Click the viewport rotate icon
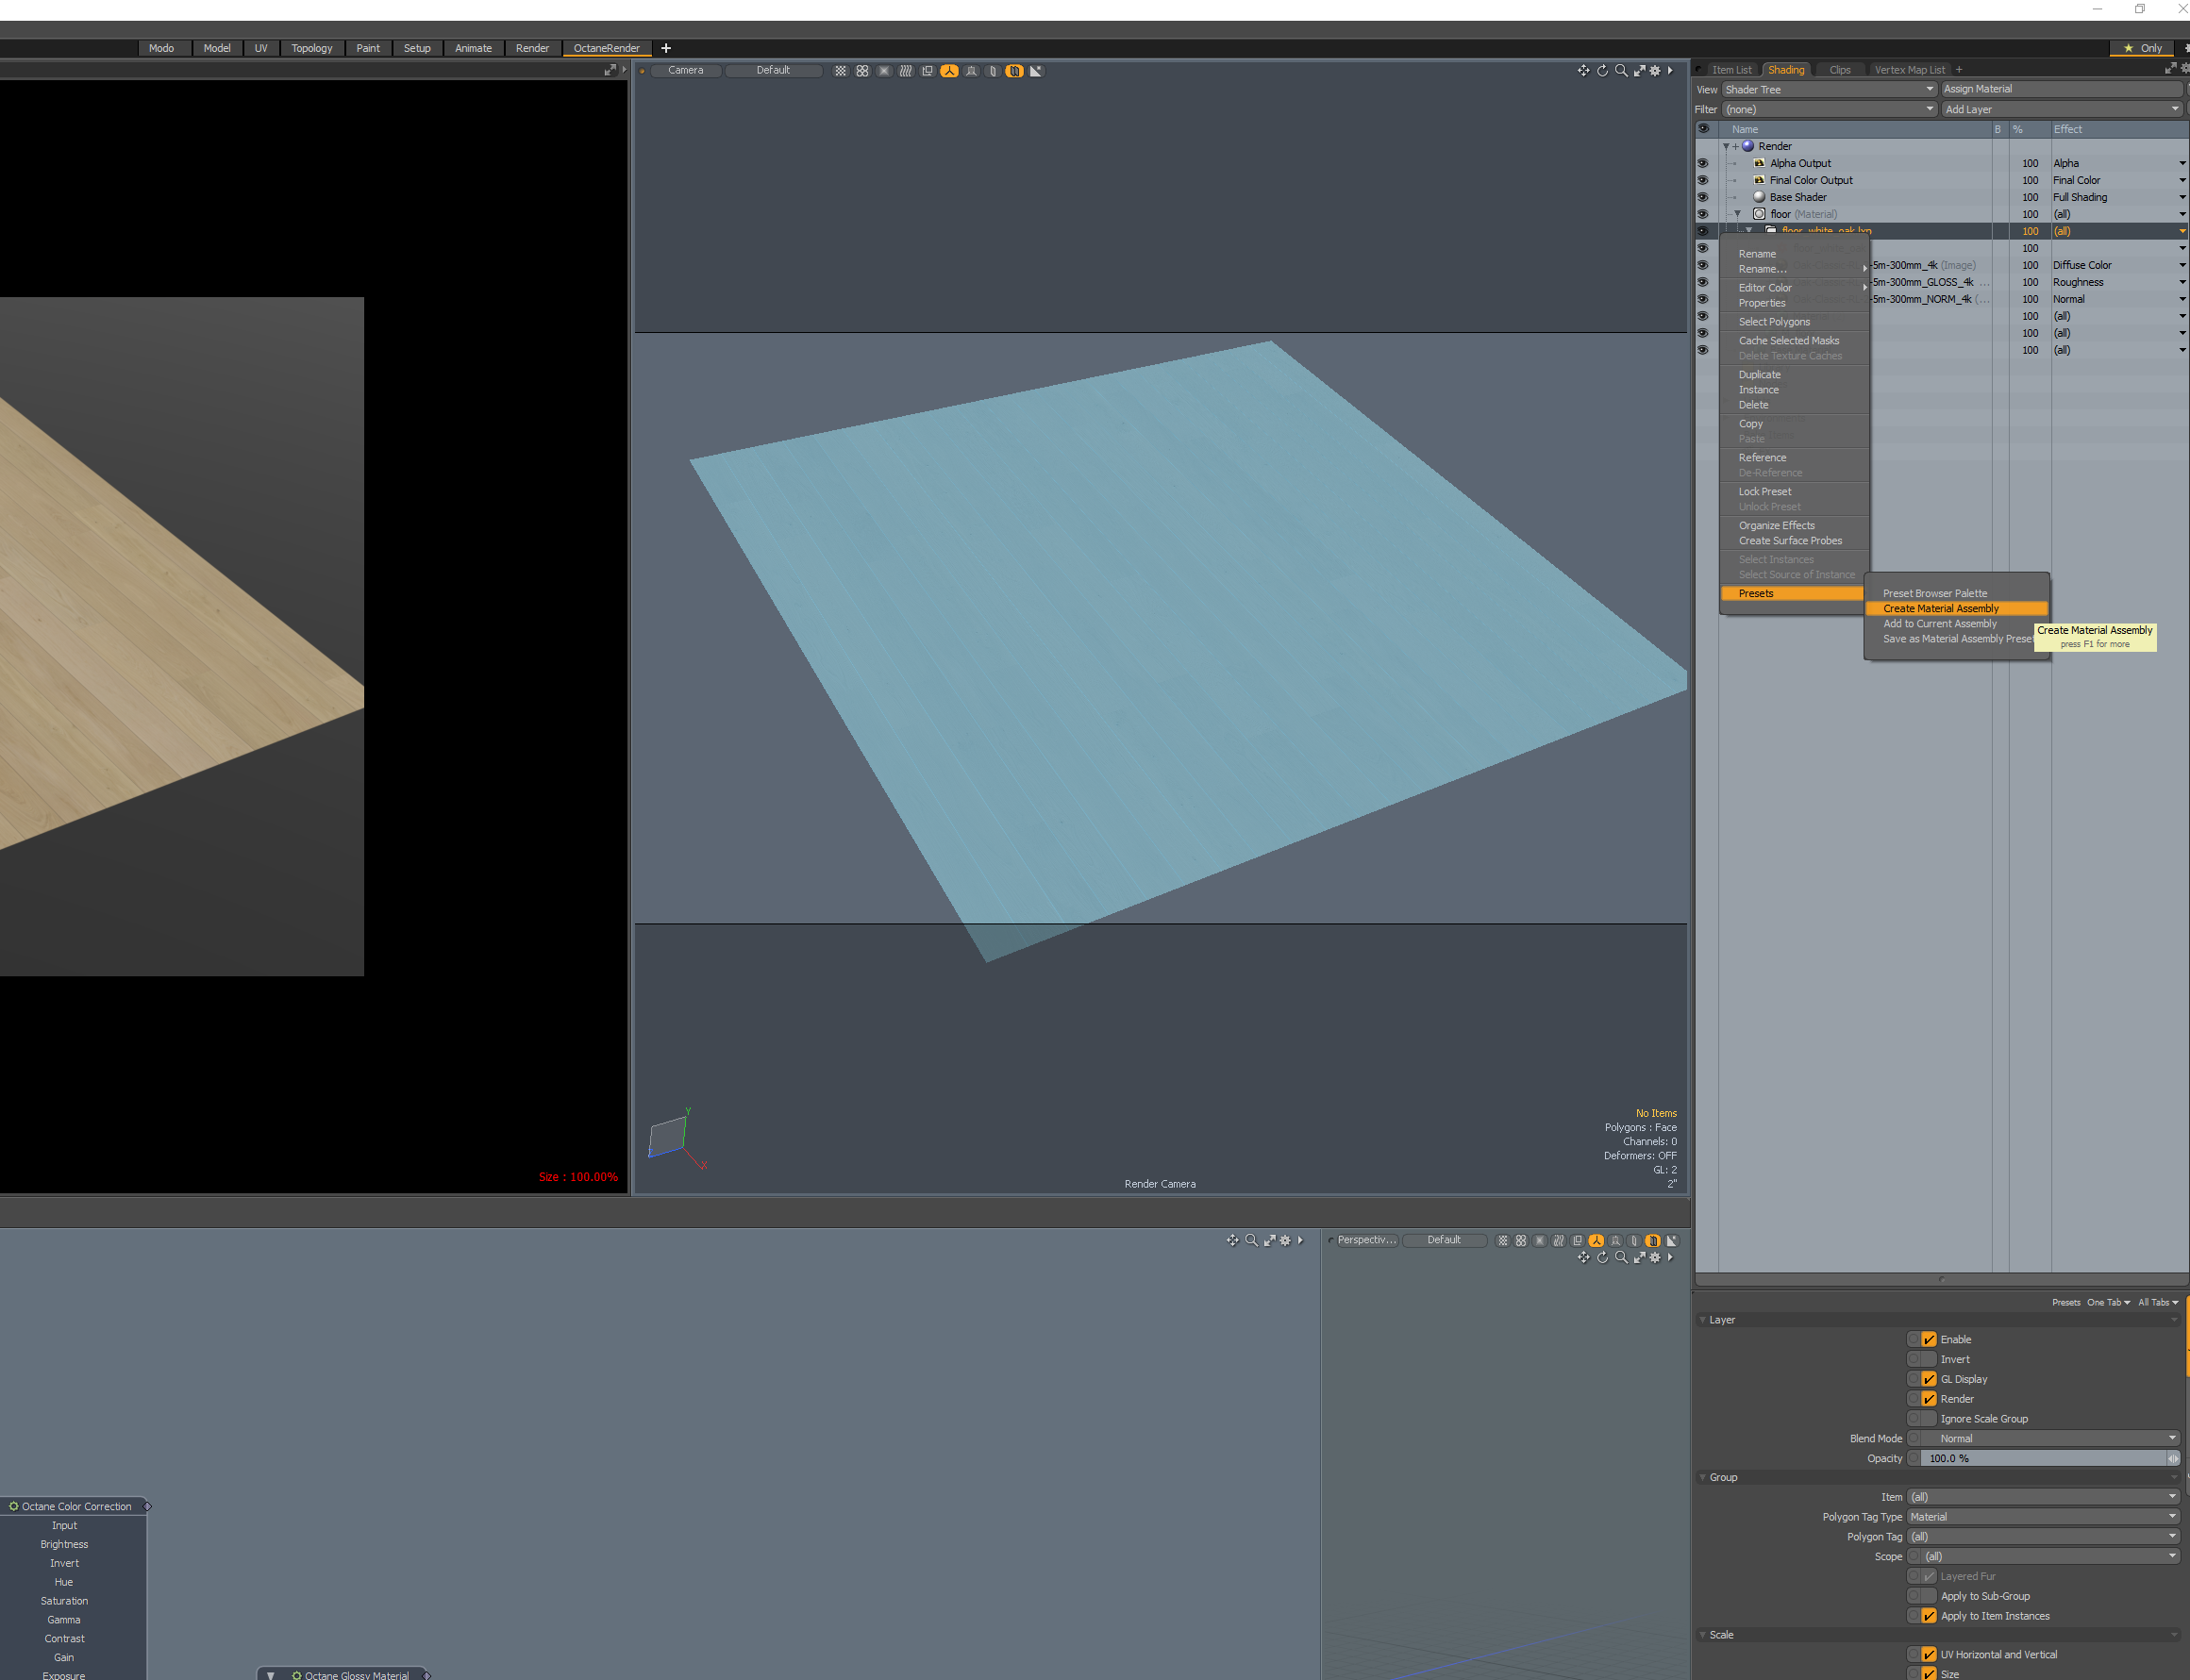The image size is (2190, 1680). (1602, 71)
